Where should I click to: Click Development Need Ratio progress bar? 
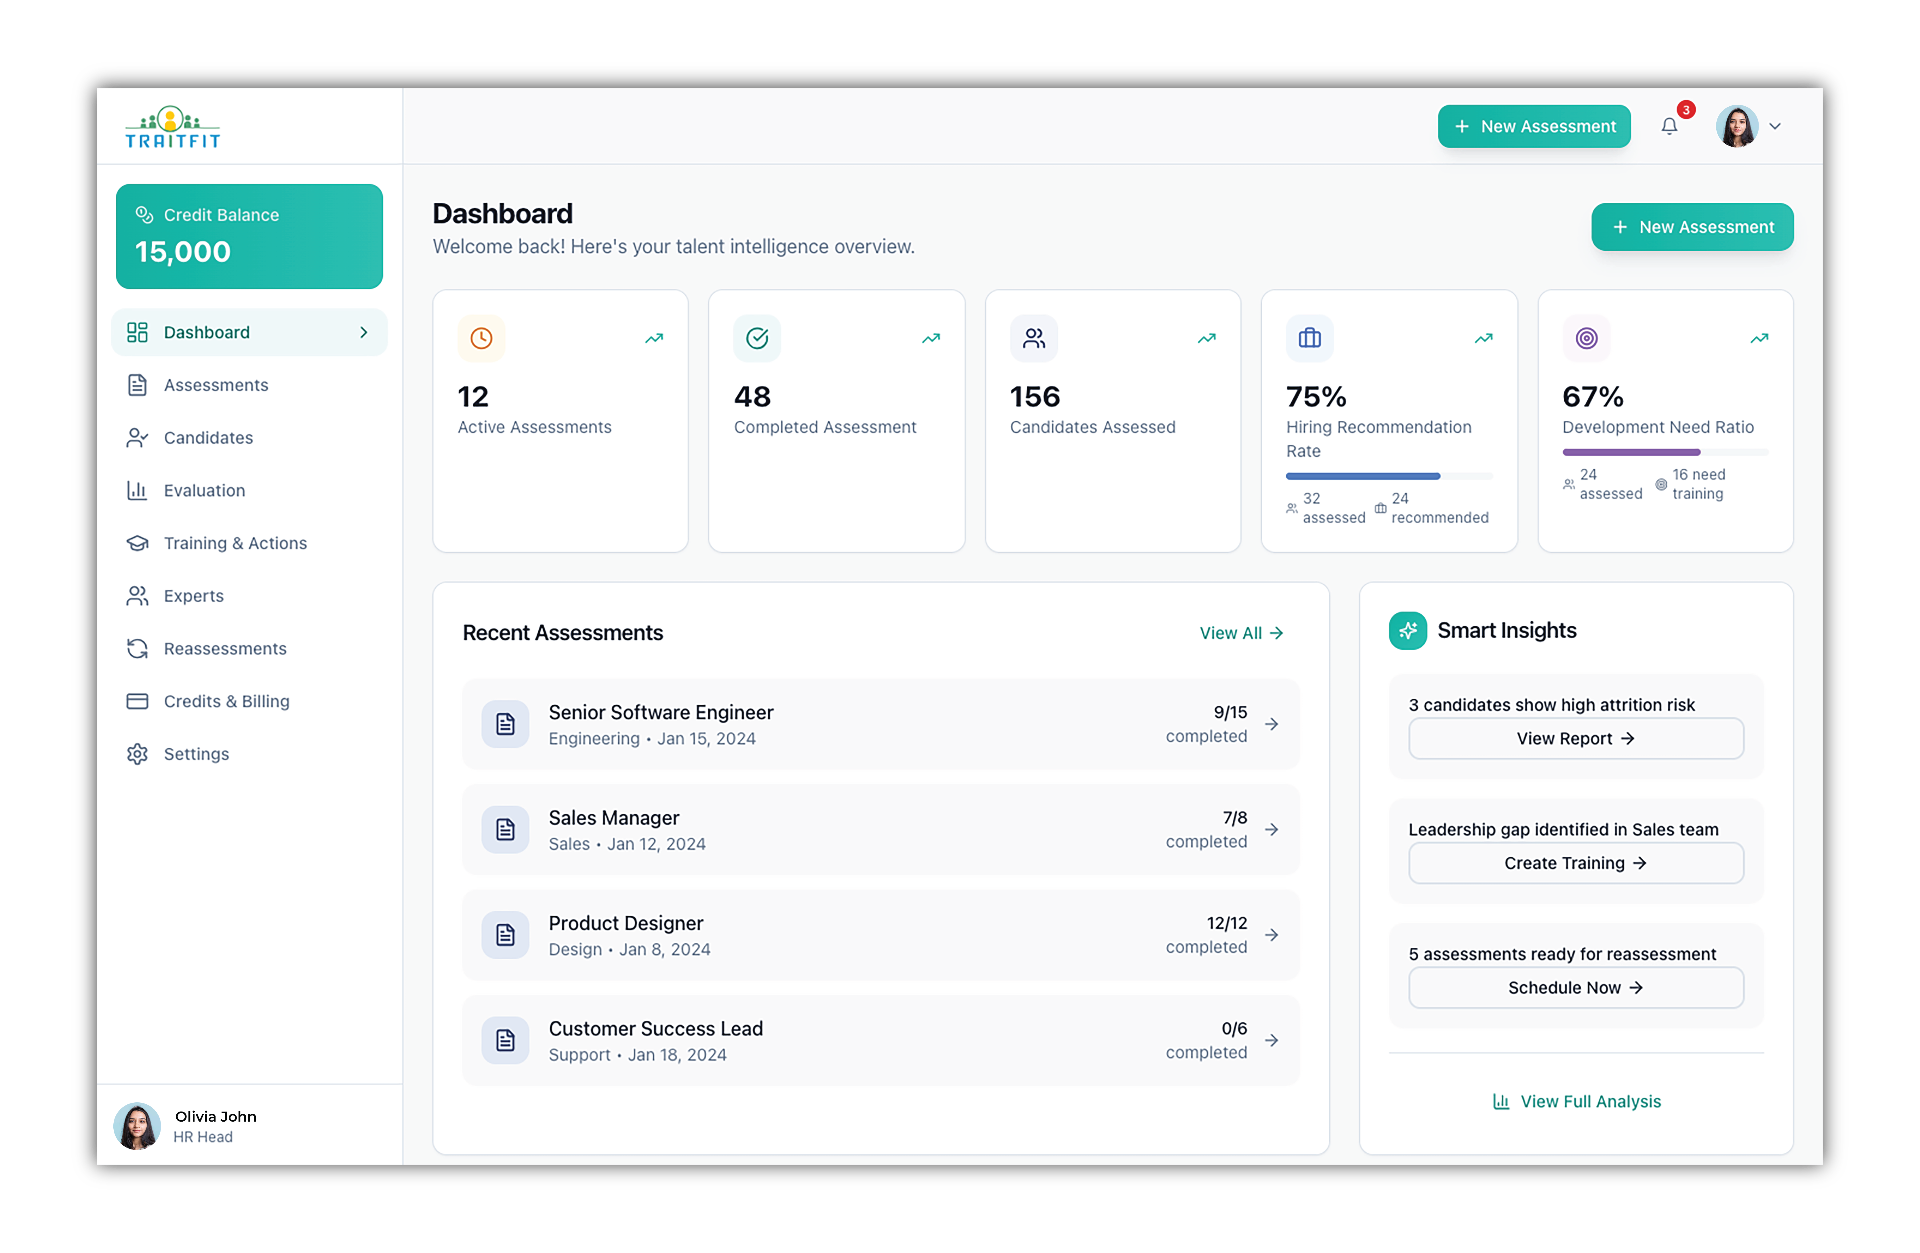(x=1665, y=452)
